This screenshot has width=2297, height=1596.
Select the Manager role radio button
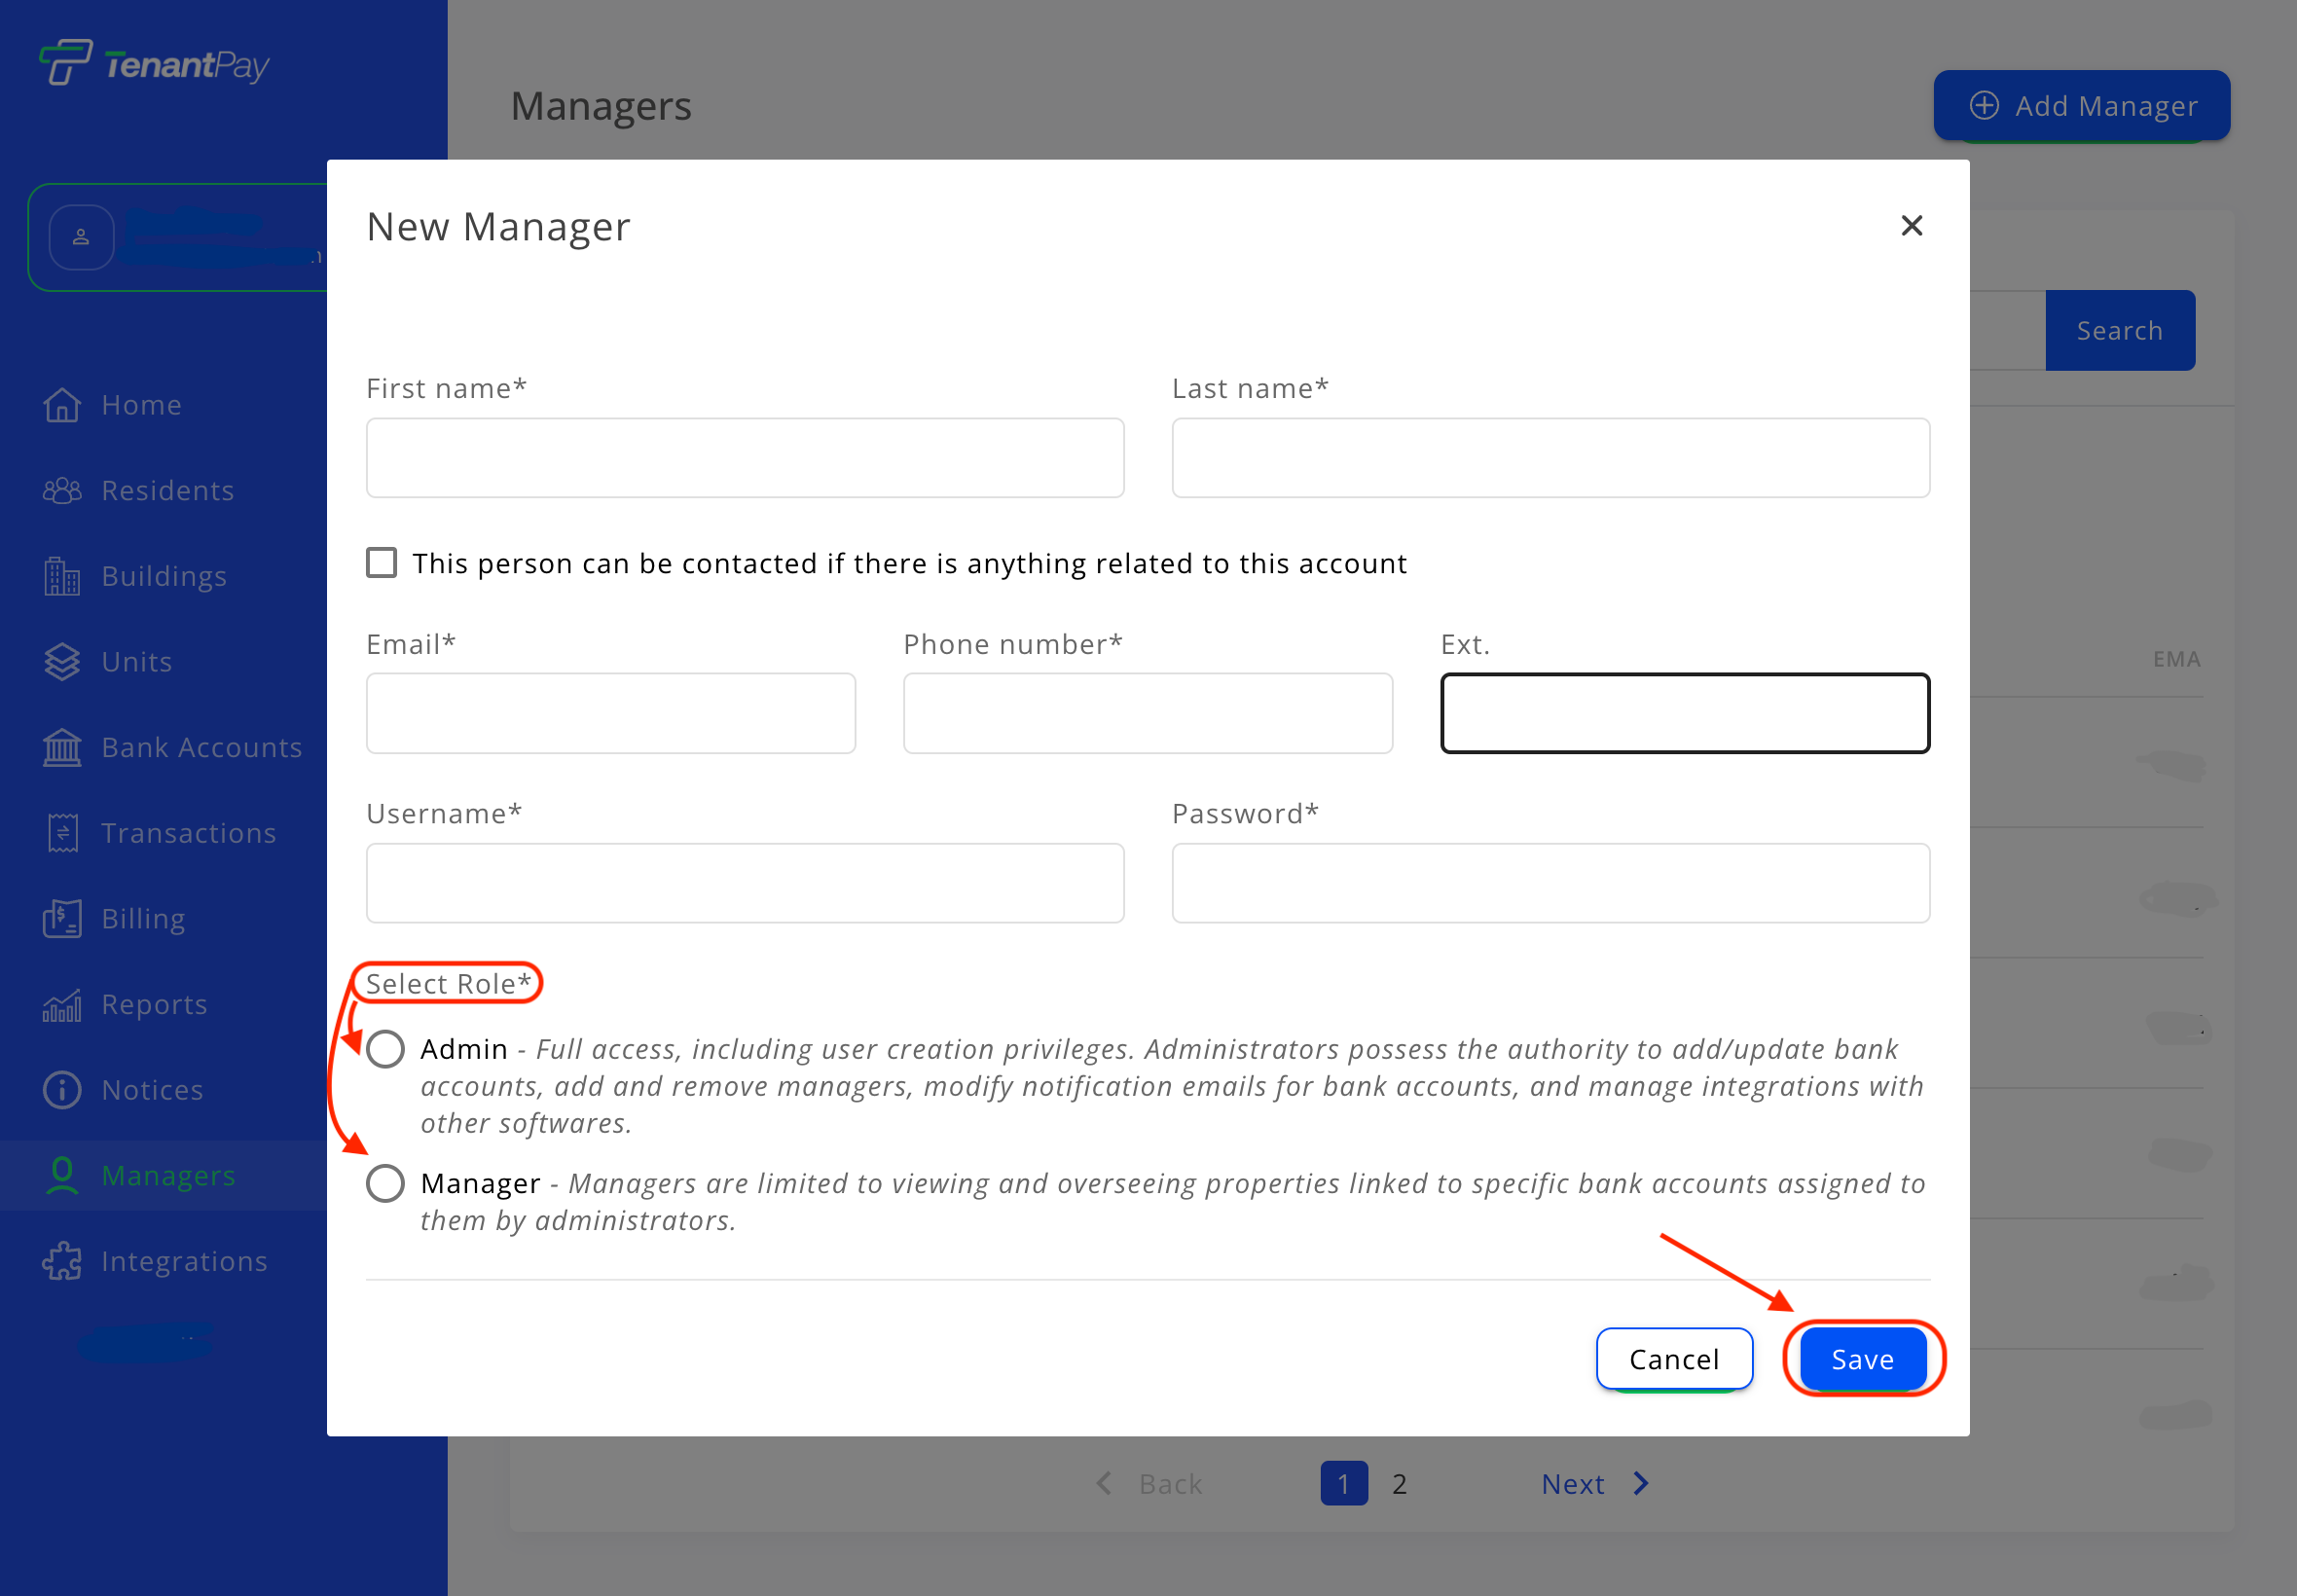pos(385,1183)
